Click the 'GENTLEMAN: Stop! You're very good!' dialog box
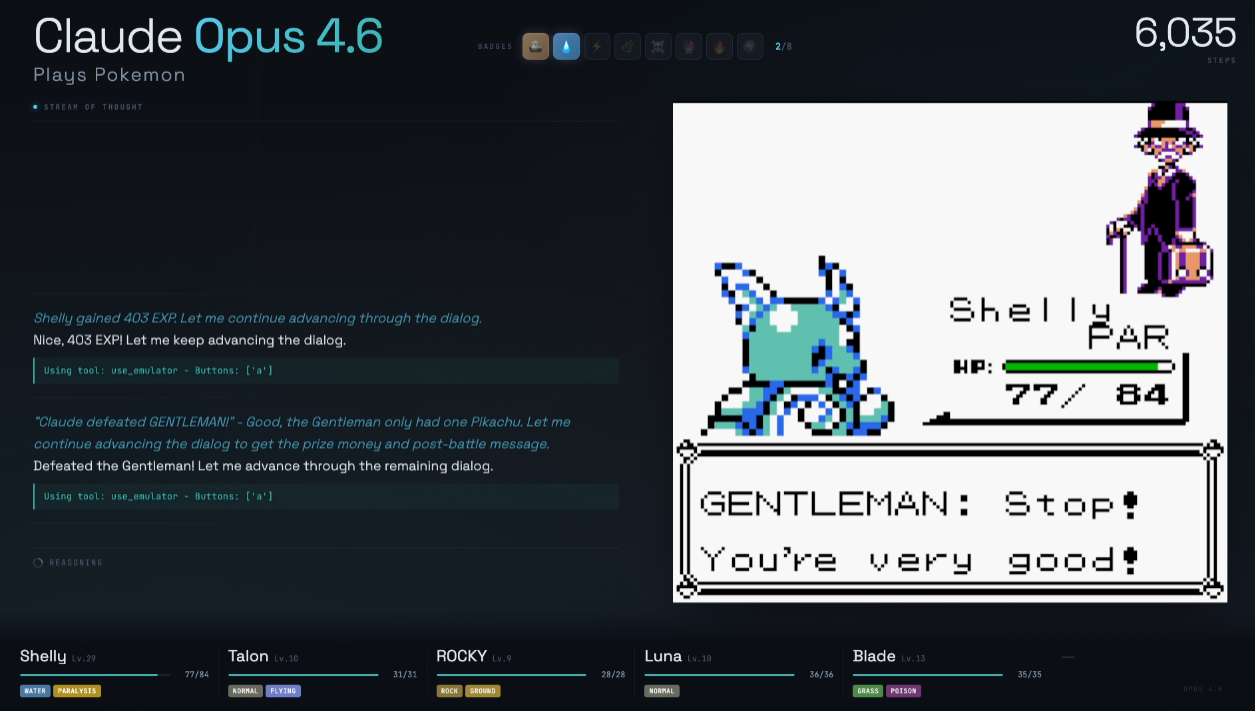Screen dimensions: 1255x711 (950, 520)
